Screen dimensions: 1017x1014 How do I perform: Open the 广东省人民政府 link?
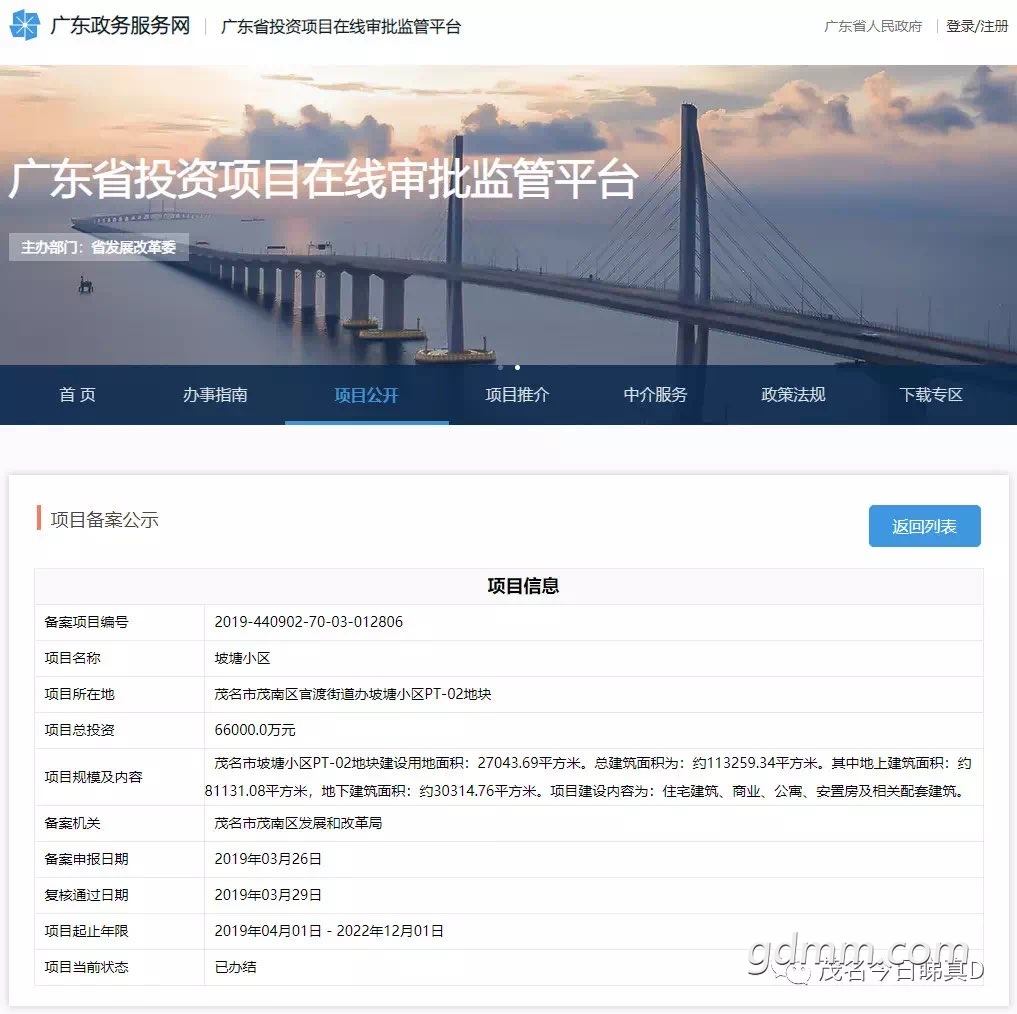pyautogui.click(x=873, y=27)
